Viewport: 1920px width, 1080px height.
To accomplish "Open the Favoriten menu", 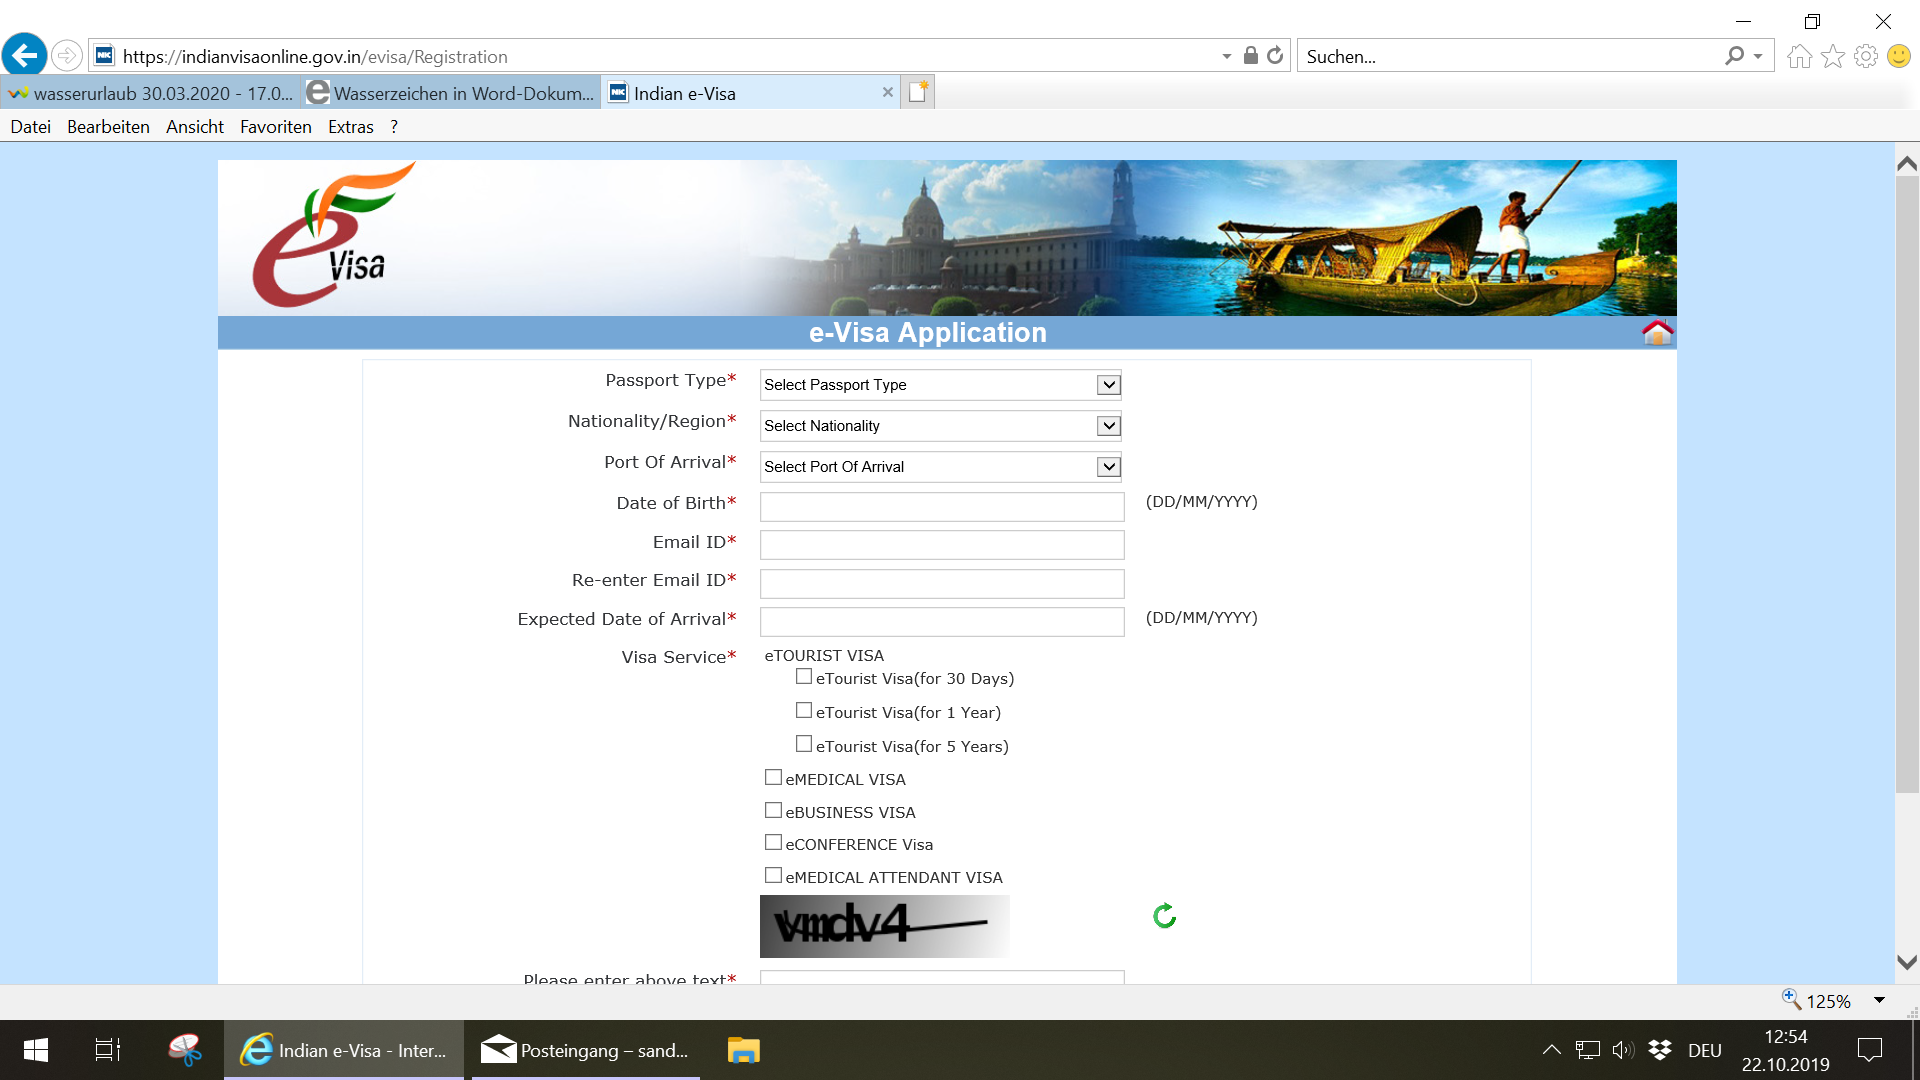I will point(275,127).
